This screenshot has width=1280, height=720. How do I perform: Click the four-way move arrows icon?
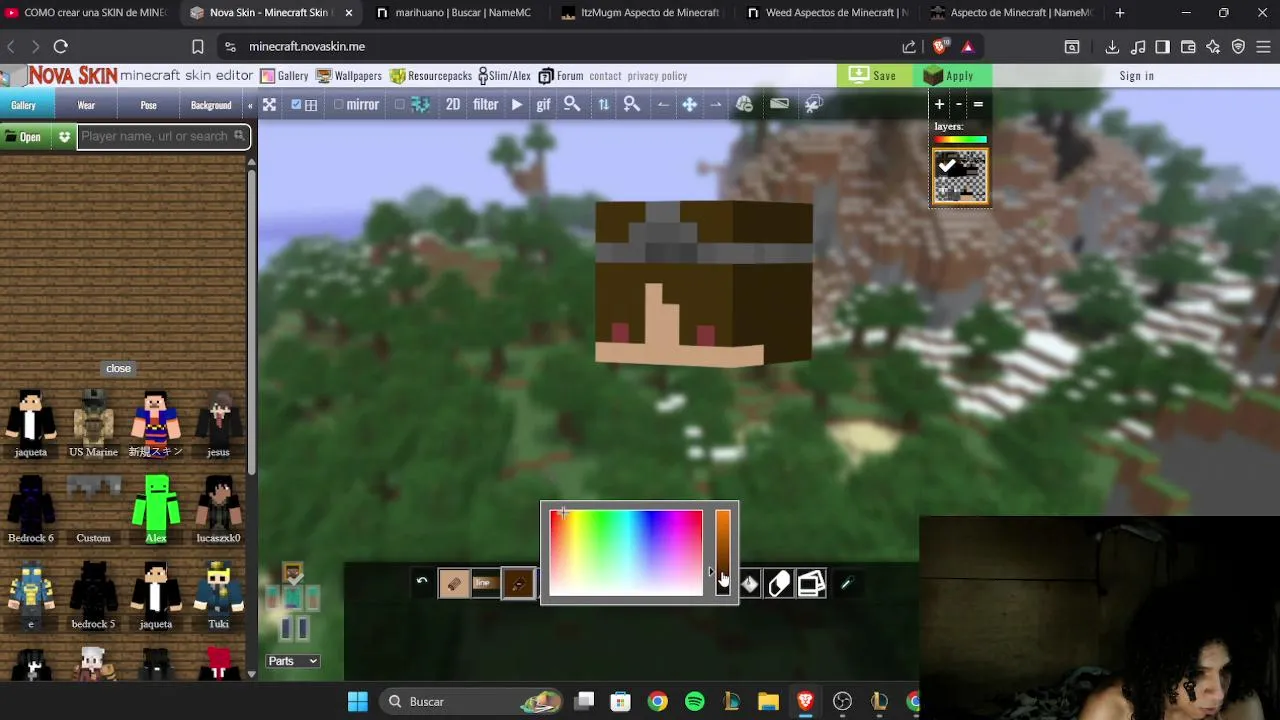point(690,104)
